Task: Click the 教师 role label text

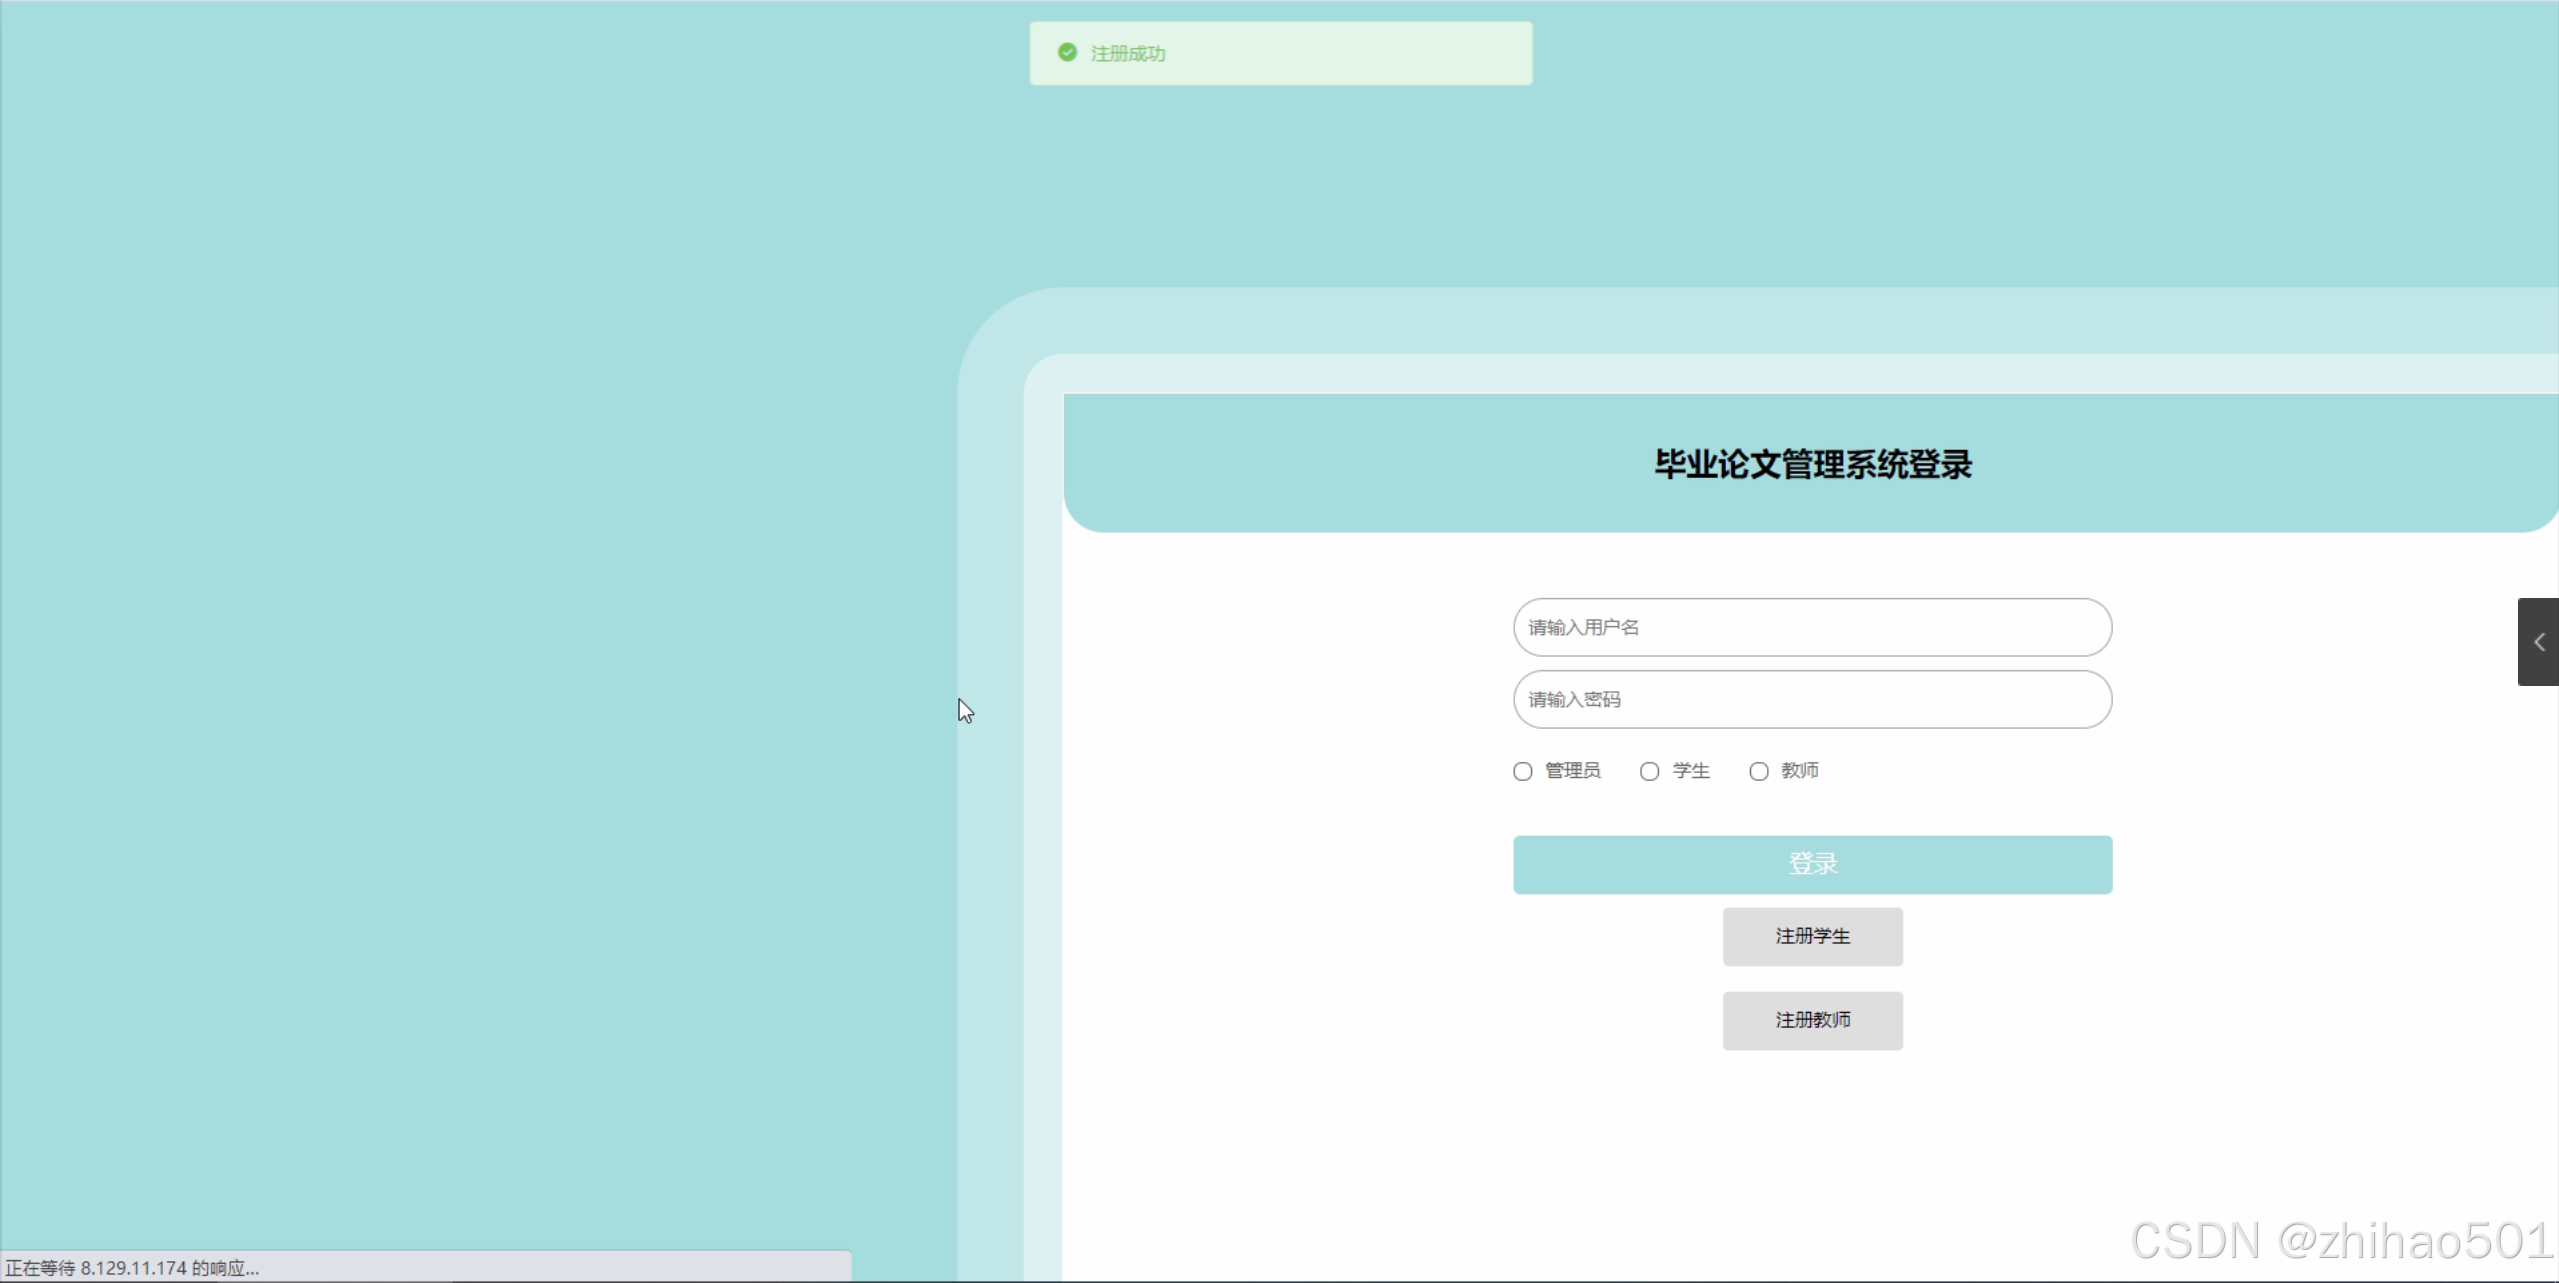Action: [1799, 770]
